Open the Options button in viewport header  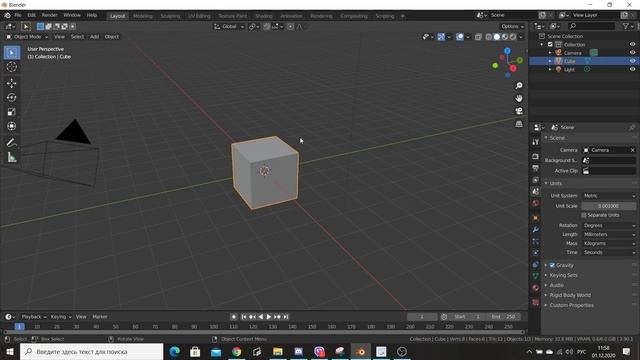[x=512, y=27]
